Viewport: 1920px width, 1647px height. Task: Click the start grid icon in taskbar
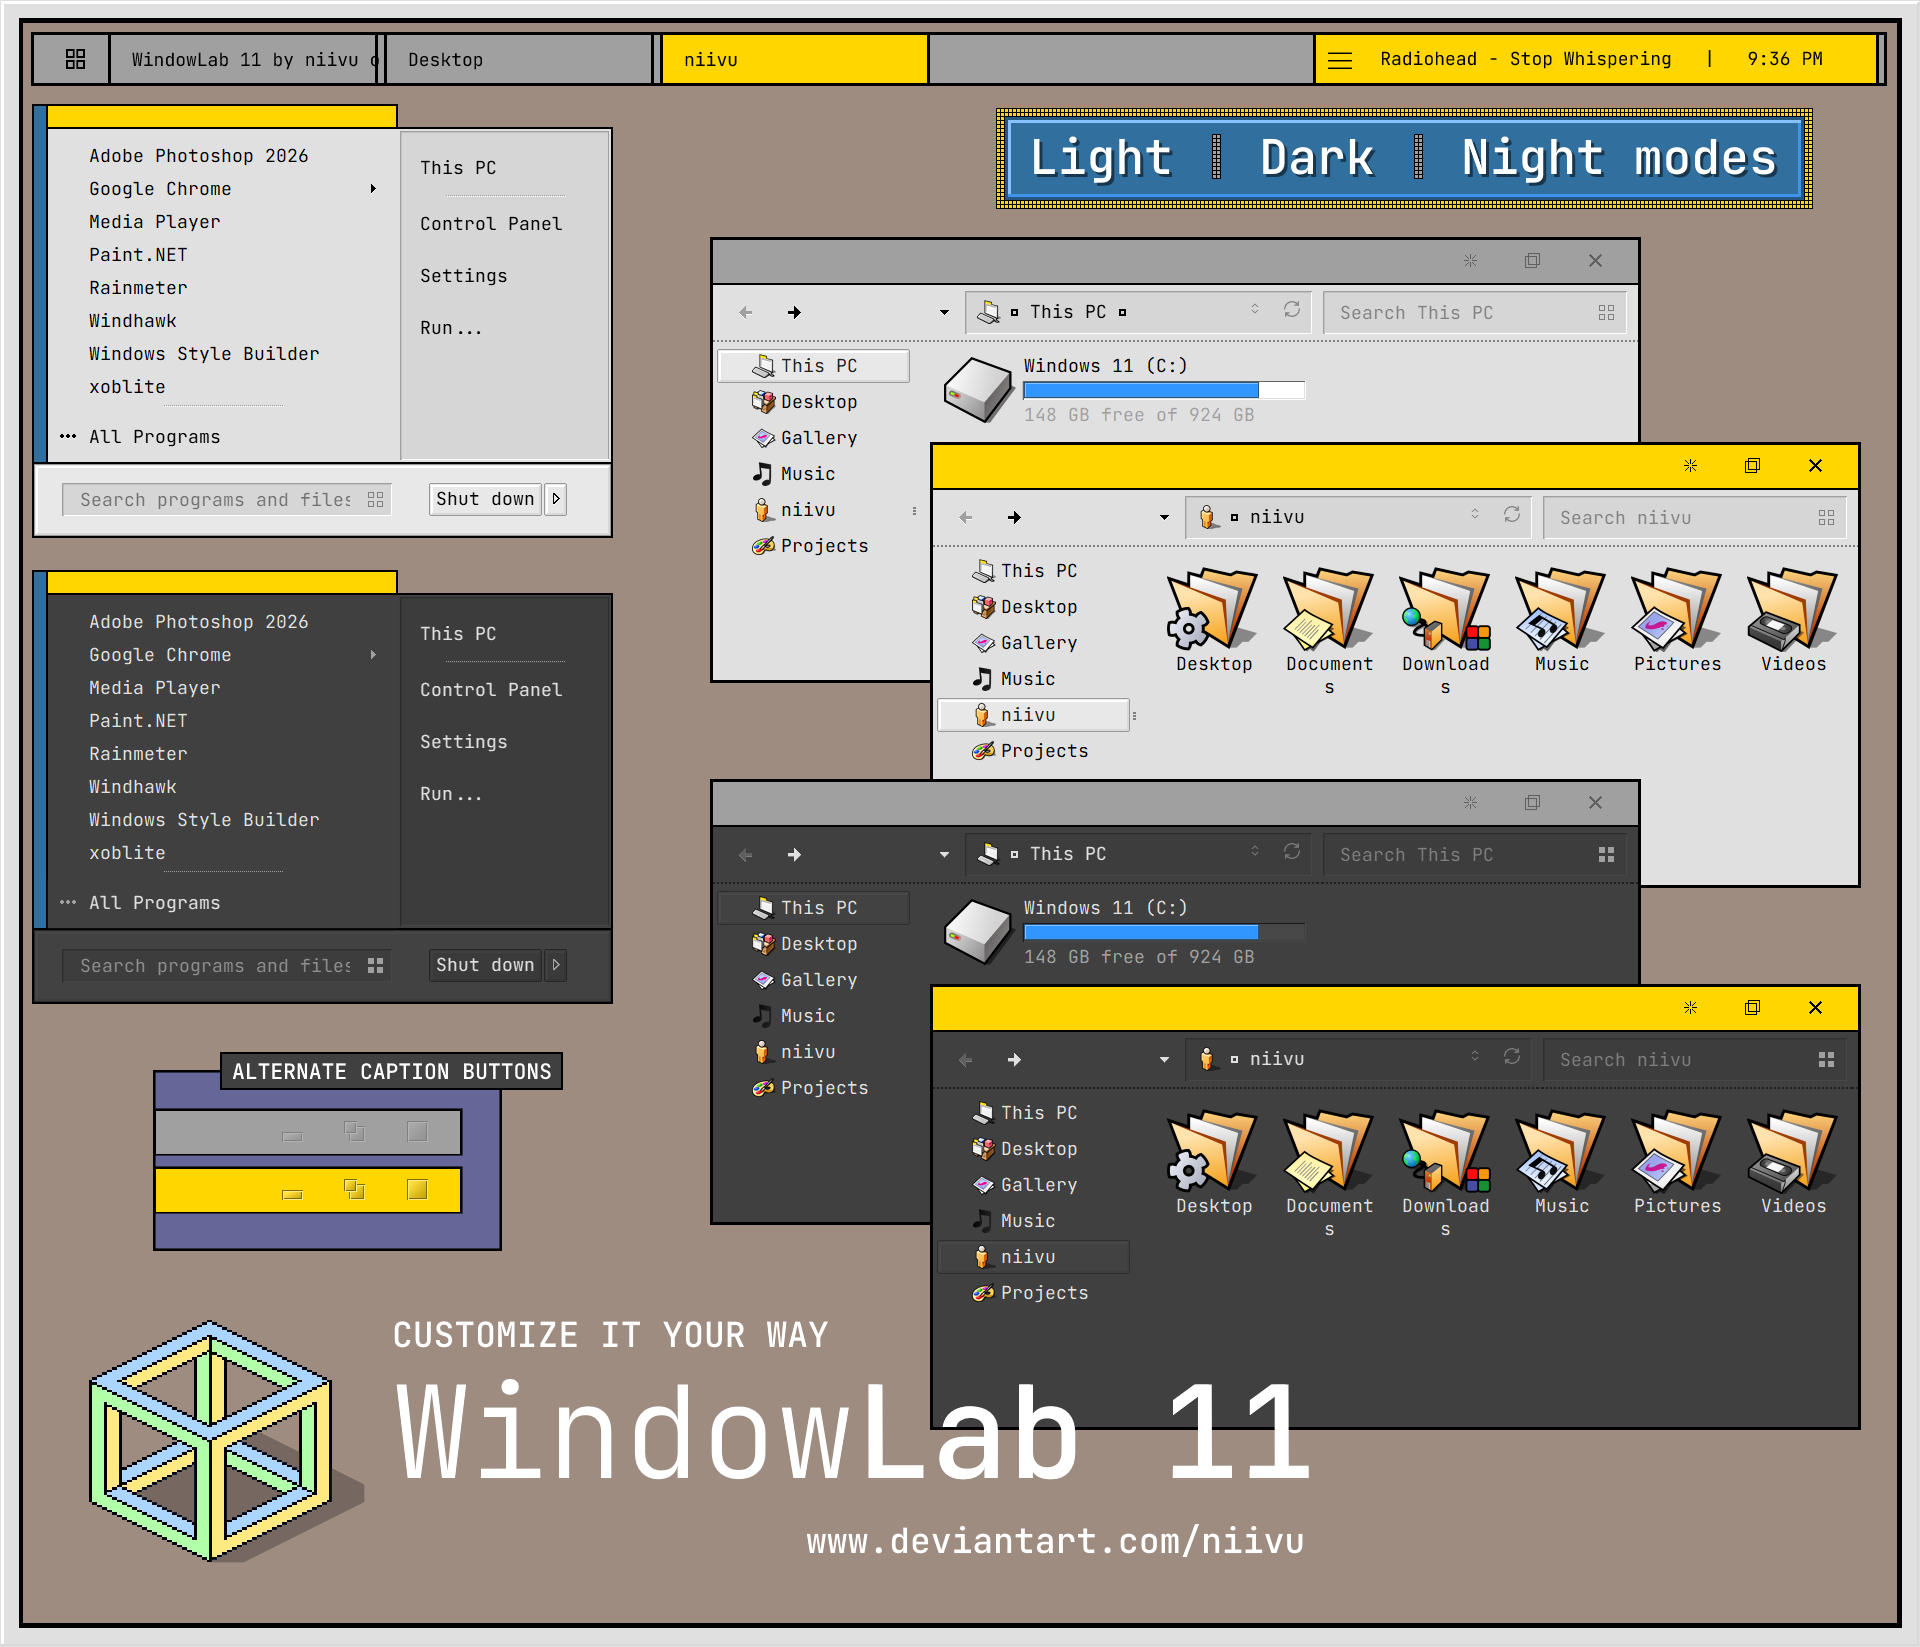click(75, 59)
